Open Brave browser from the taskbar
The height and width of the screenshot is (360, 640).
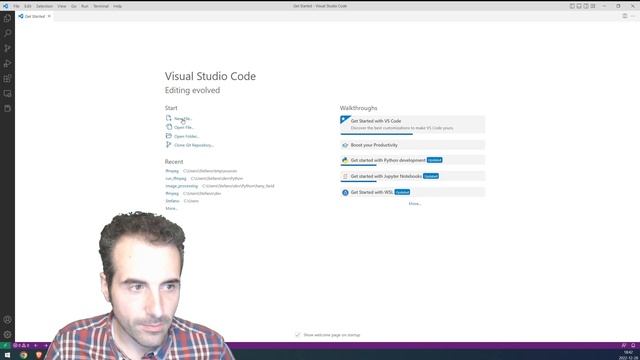coord(39,355)
